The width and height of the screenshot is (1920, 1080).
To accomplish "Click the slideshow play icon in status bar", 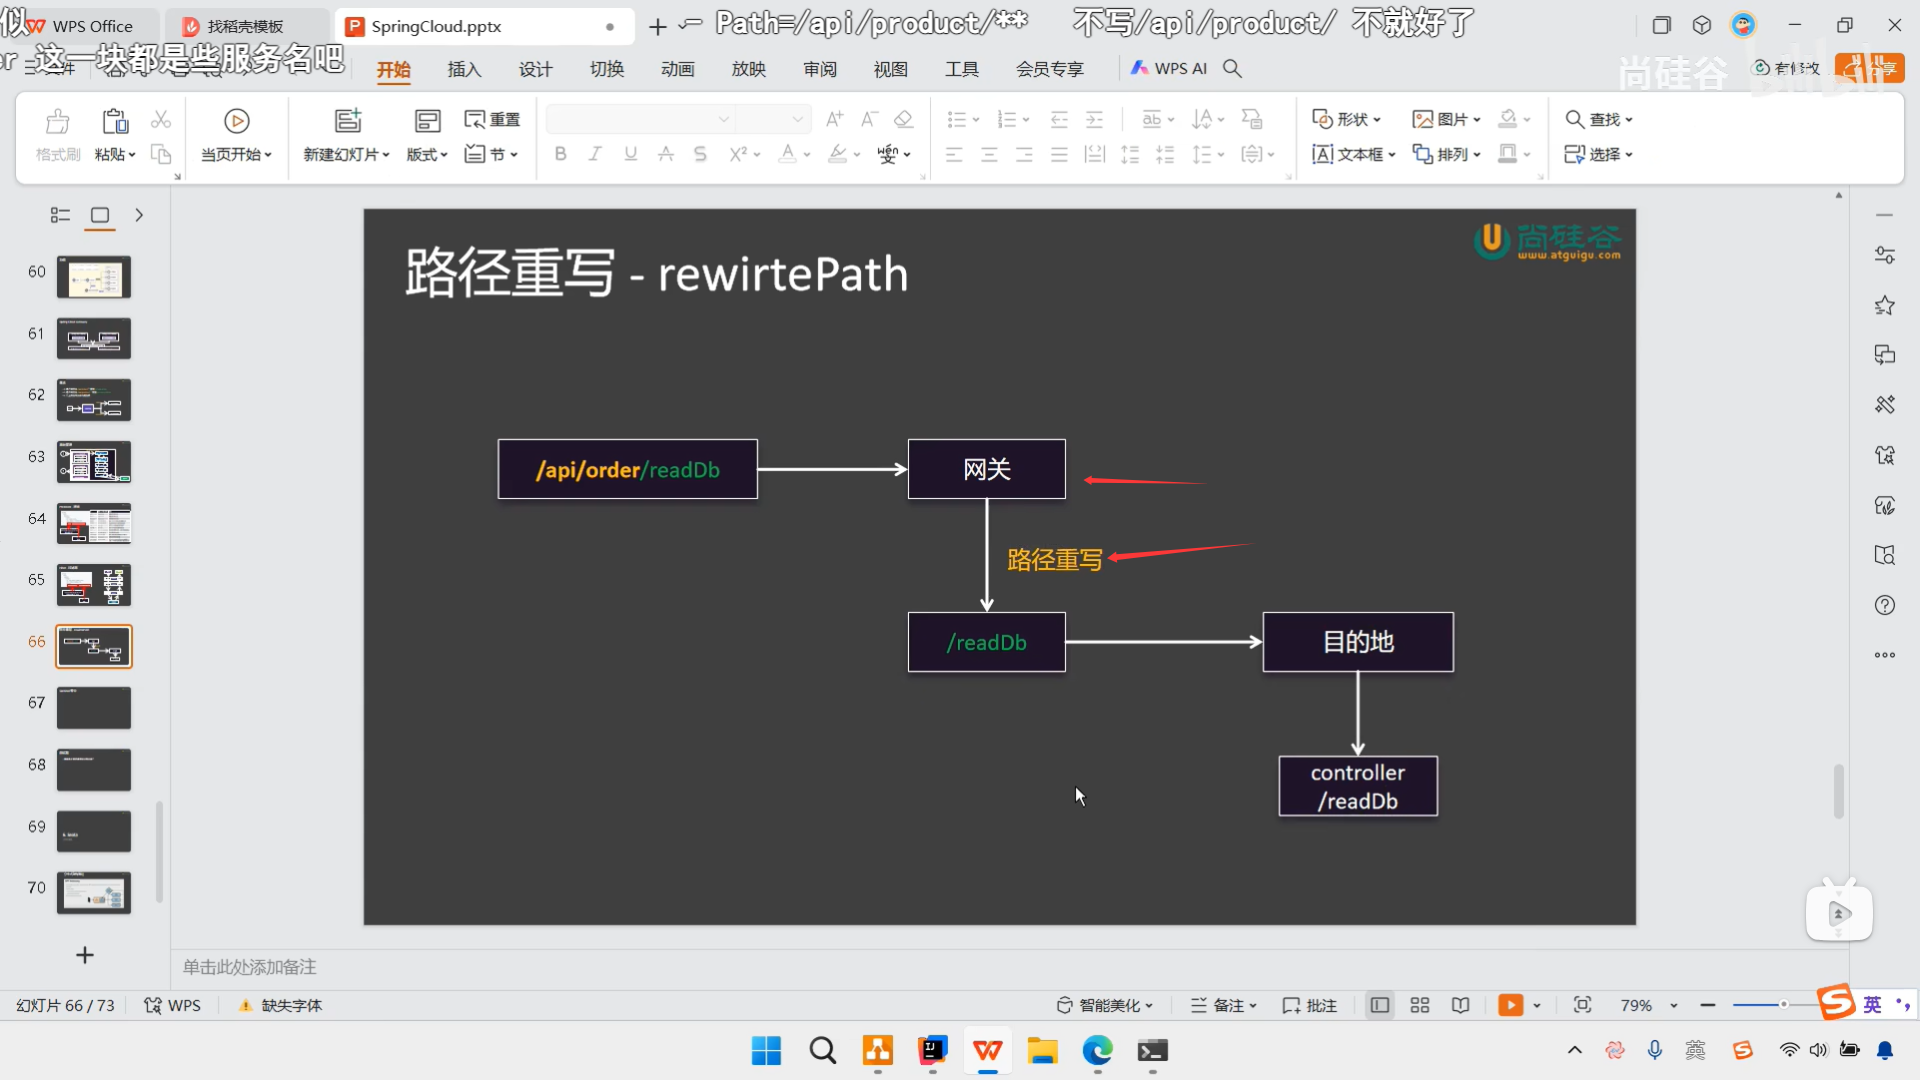I will pyautogui.click(x=1510, y=1005).
